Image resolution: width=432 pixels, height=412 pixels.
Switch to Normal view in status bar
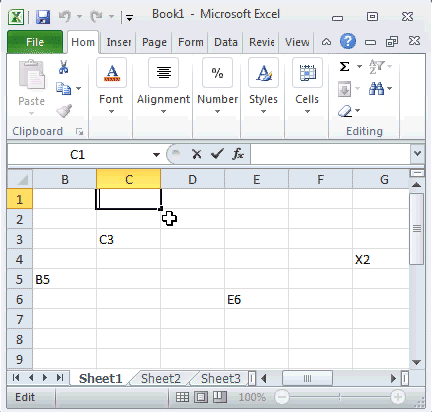click(x=182, y=397)
